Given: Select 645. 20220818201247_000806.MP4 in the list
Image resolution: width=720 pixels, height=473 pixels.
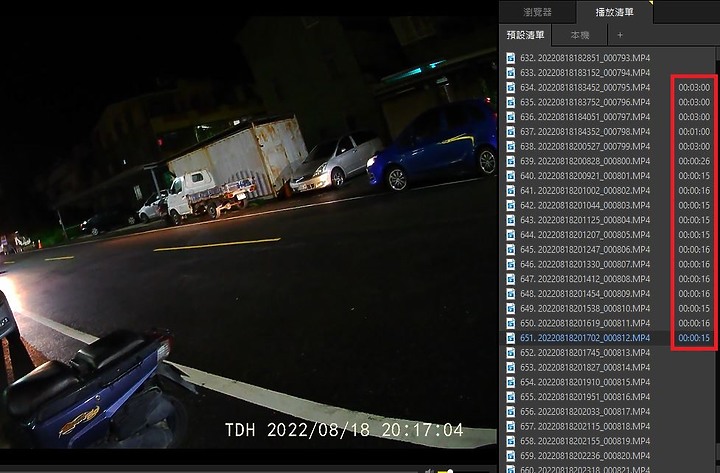Looking at the screenshot, I should click(585, 249).
